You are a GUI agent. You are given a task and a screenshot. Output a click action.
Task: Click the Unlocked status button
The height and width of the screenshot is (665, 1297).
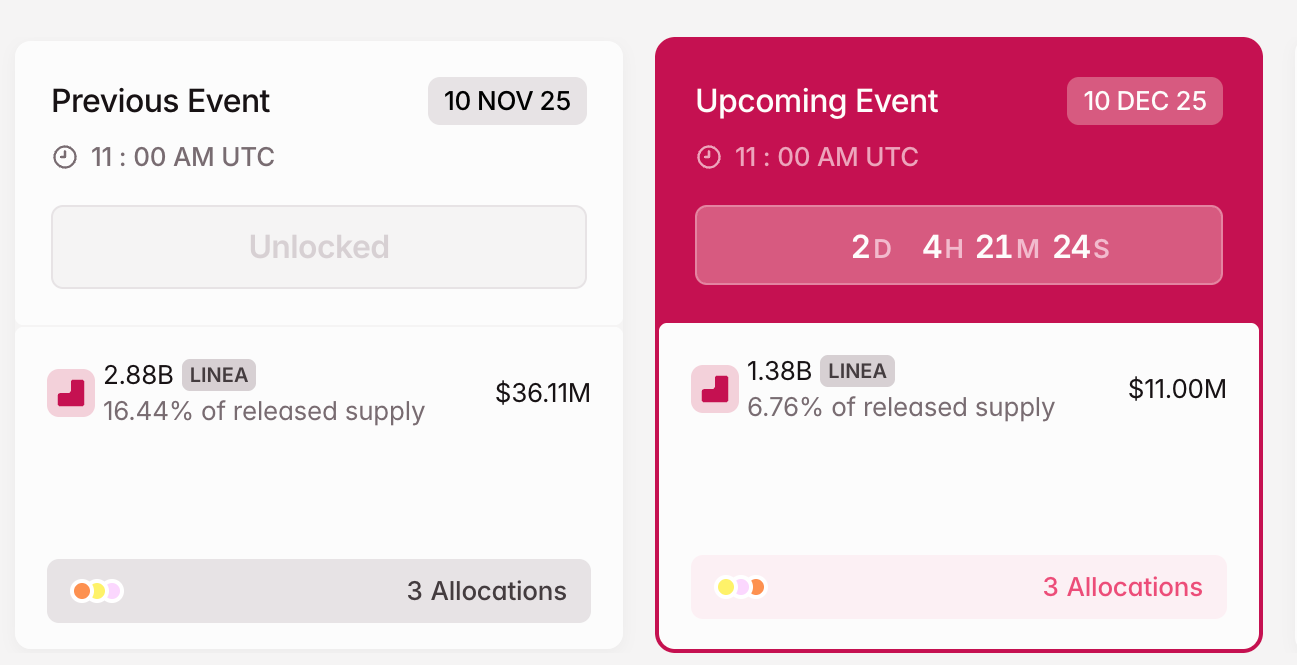[319, 247]
